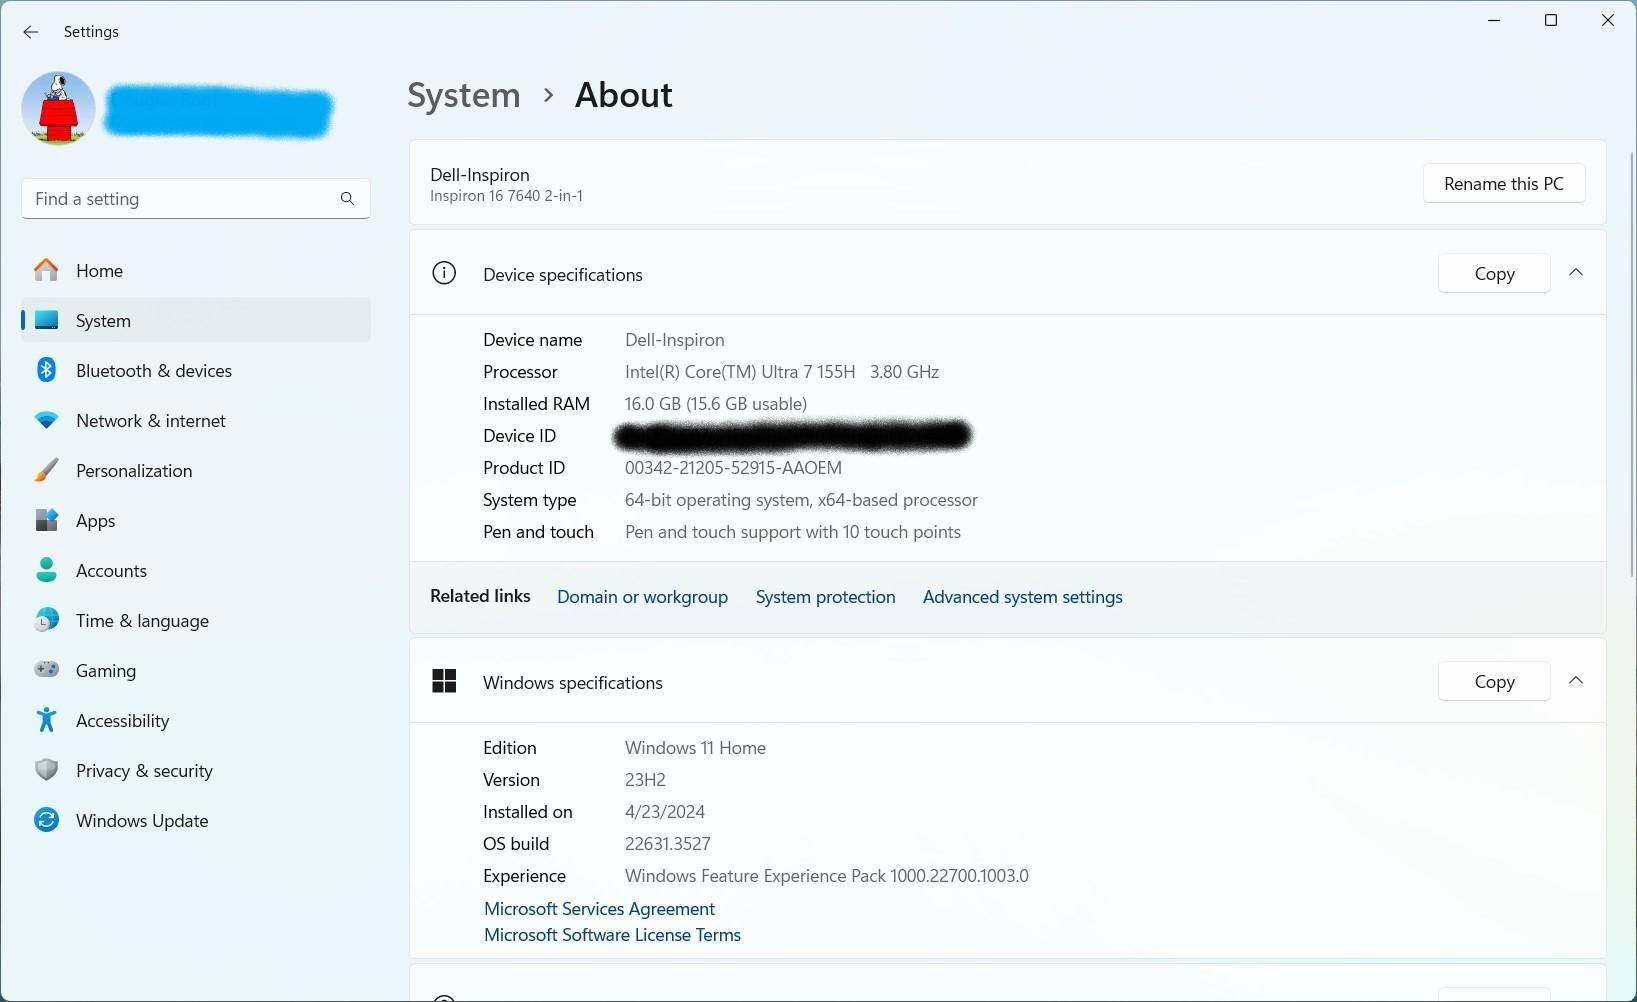The width and height of the screenshot is (1637, 1002).
Task: Open Bluetooth & devices settings icon
Action: 46,370
